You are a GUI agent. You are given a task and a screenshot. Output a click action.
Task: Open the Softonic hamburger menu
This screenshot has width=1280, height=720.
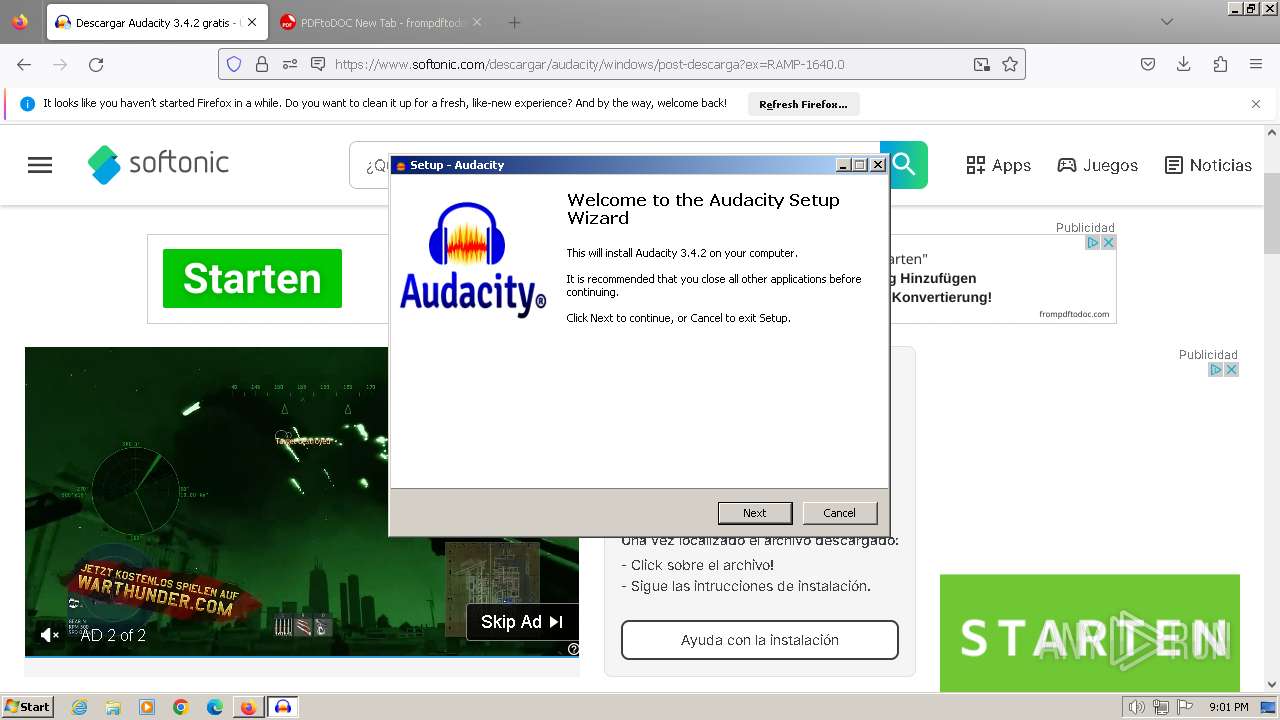pos(40,165)
